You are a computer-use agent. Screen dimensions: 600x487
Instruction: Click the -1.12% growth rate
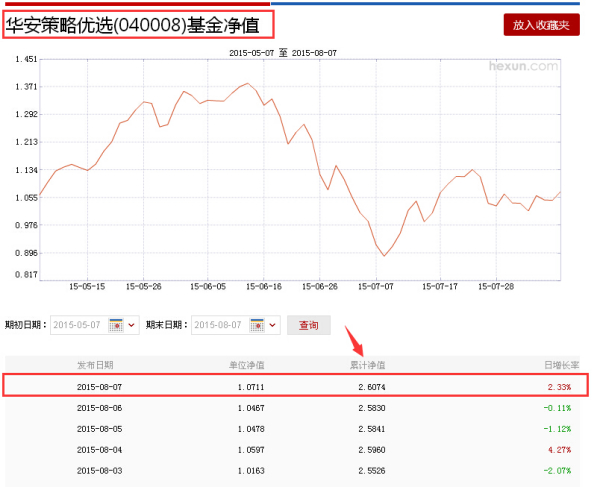(558, 429)
